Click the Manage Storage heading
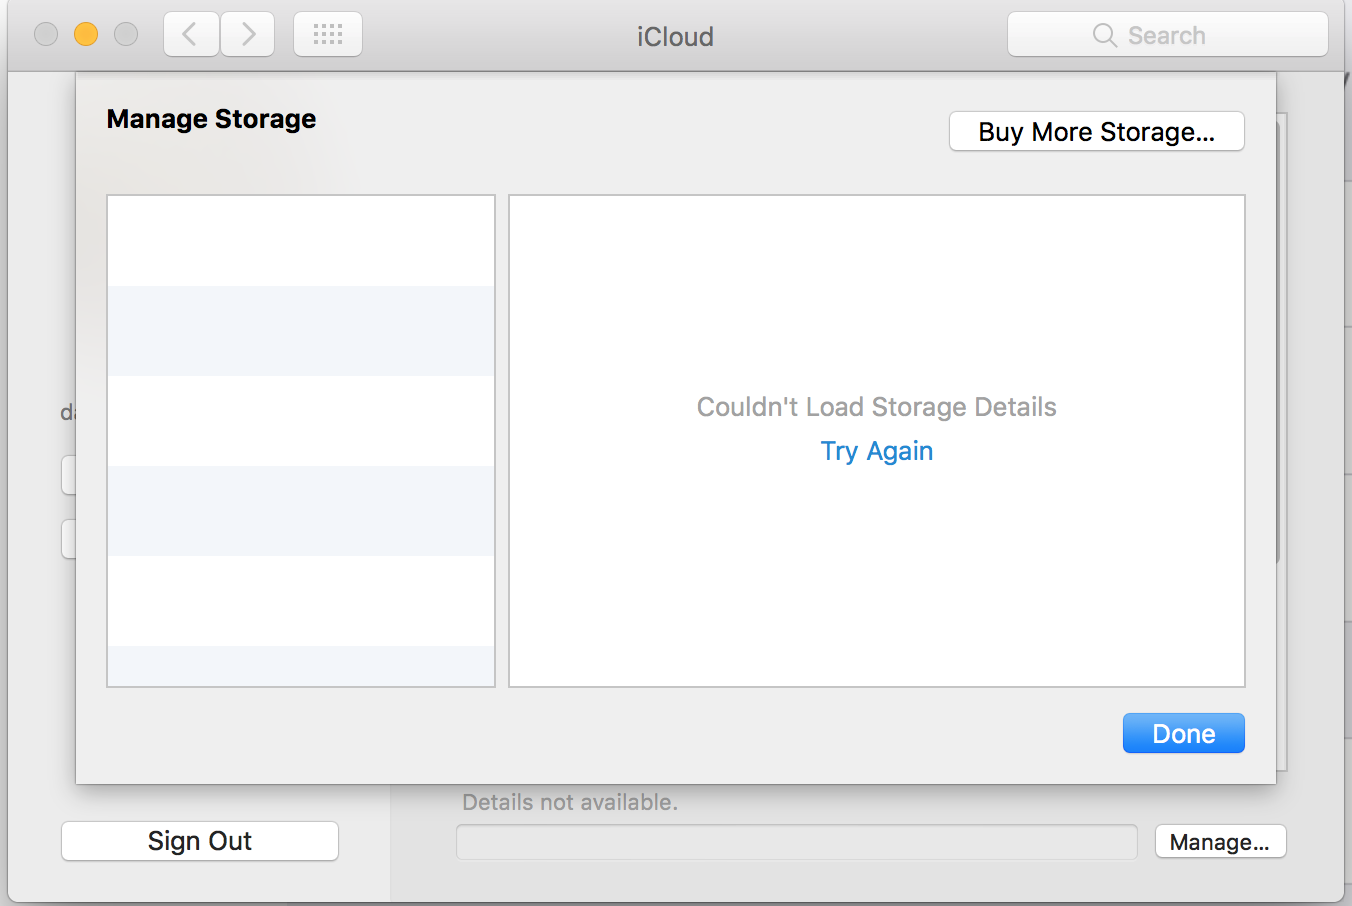Image resolution: width=1352 pixels, height=906 pixels. click(x=212, y=119)
